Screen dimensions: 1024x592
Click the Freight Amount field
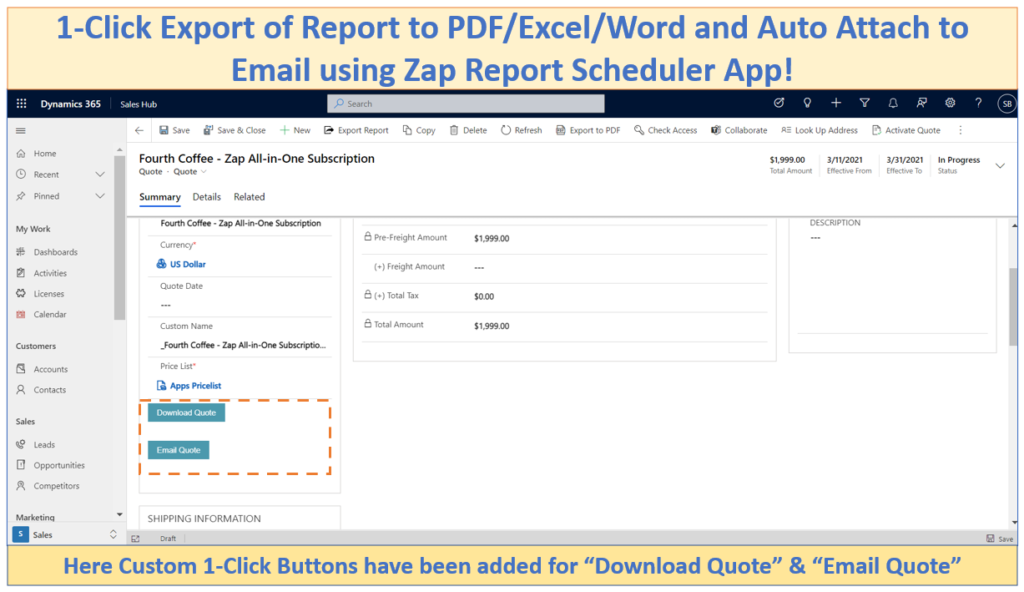tap(619, 267)
